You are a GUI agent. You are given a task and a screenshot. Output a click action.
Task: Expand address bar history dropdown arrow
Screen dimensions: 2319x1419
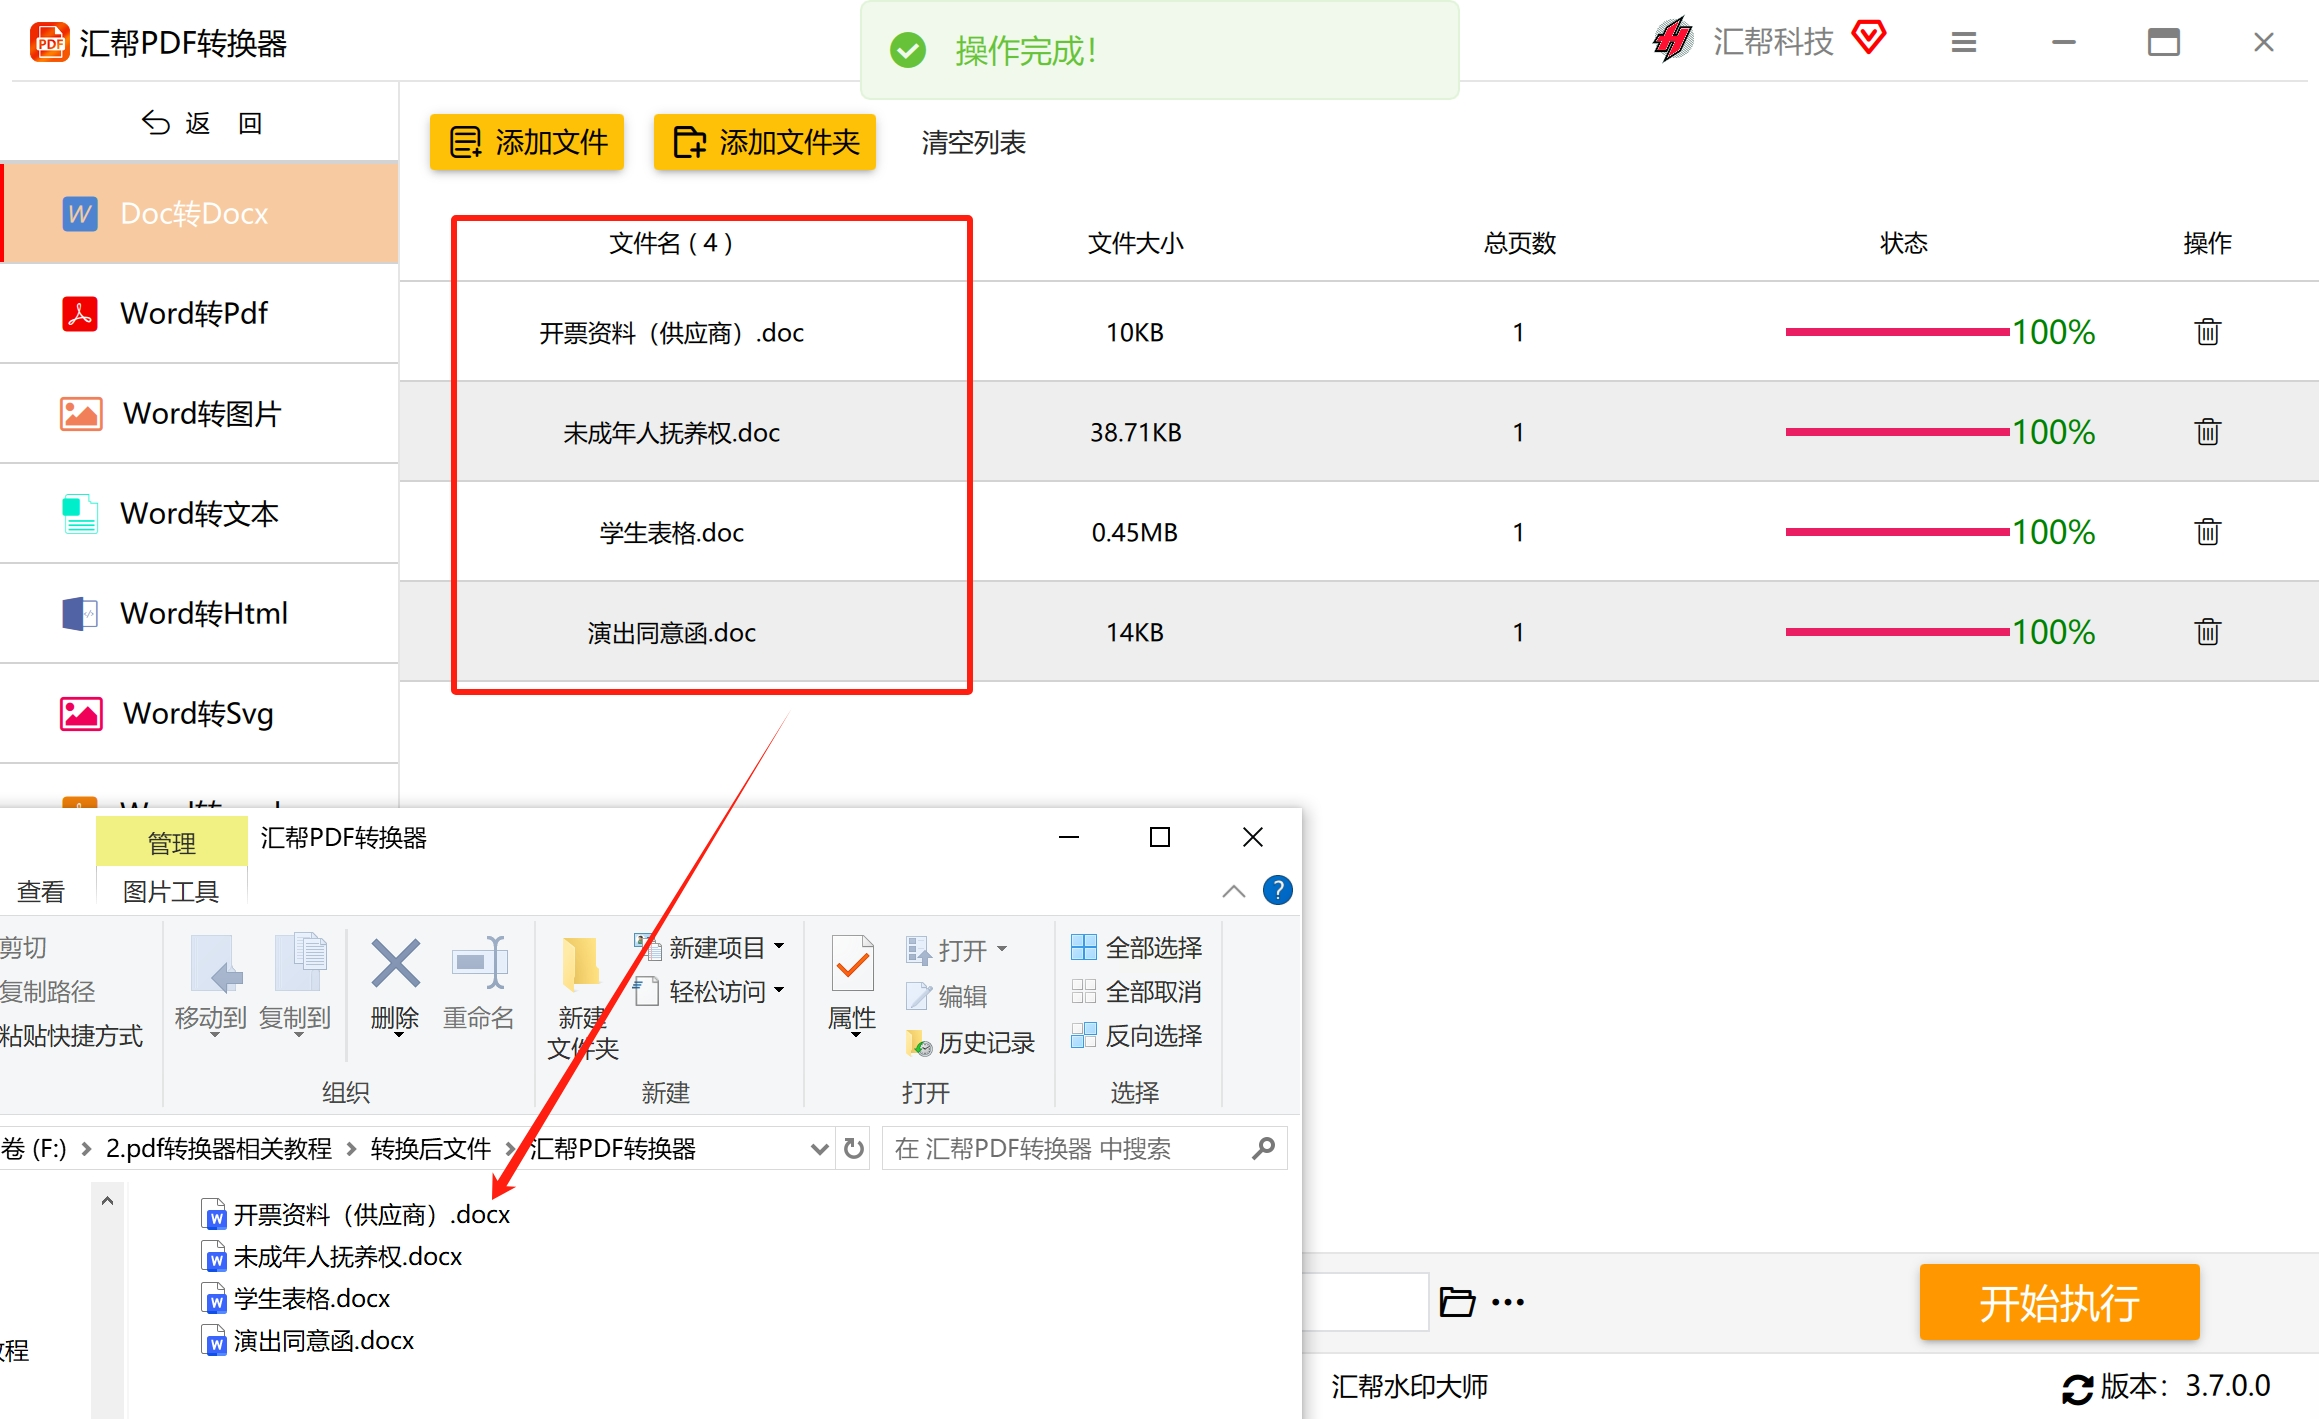pyautogui.click(x=819, y=1149)
